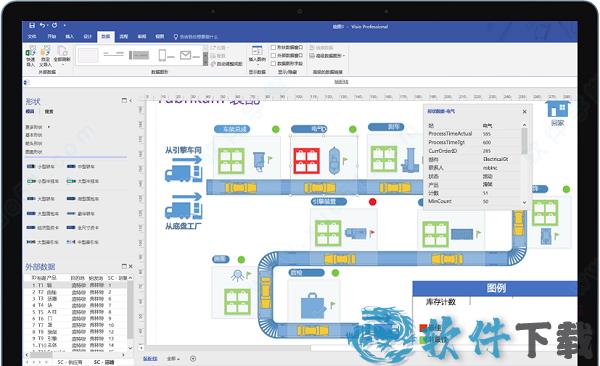This screenshot has height=366, width=600.
Task: Open the Advanced Data Graphics dropdown
Action: click(328, 56)
